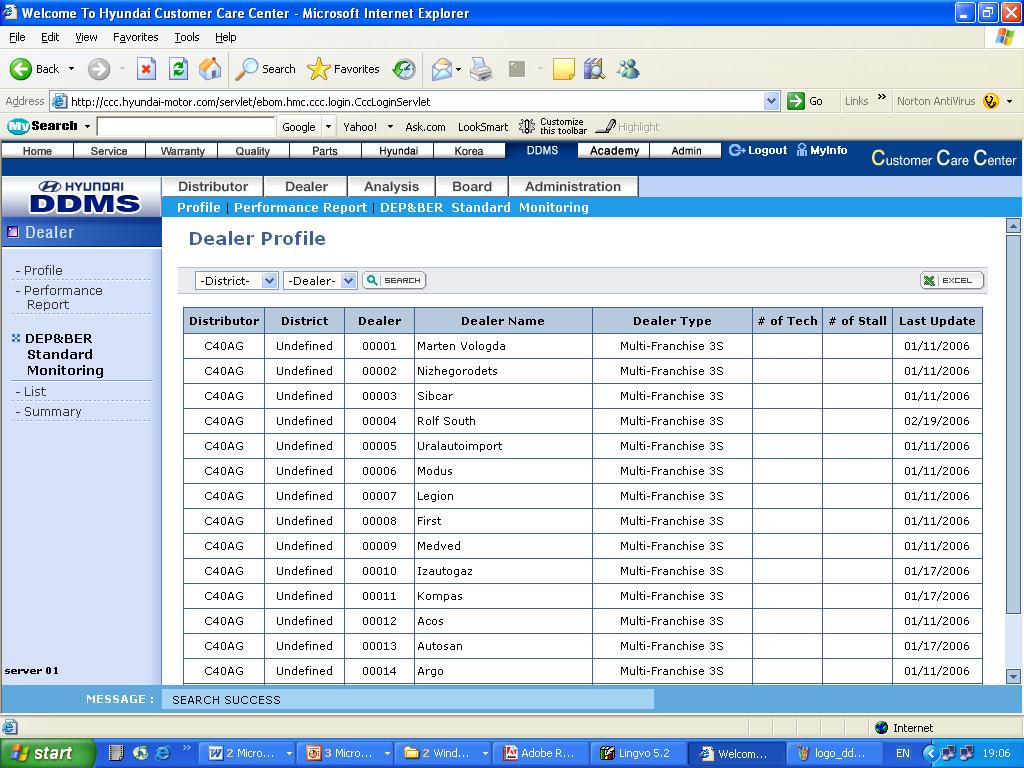Switch to the DDMS tab
The height and width of the screenshot is (768, 1024).
(542, 150)
